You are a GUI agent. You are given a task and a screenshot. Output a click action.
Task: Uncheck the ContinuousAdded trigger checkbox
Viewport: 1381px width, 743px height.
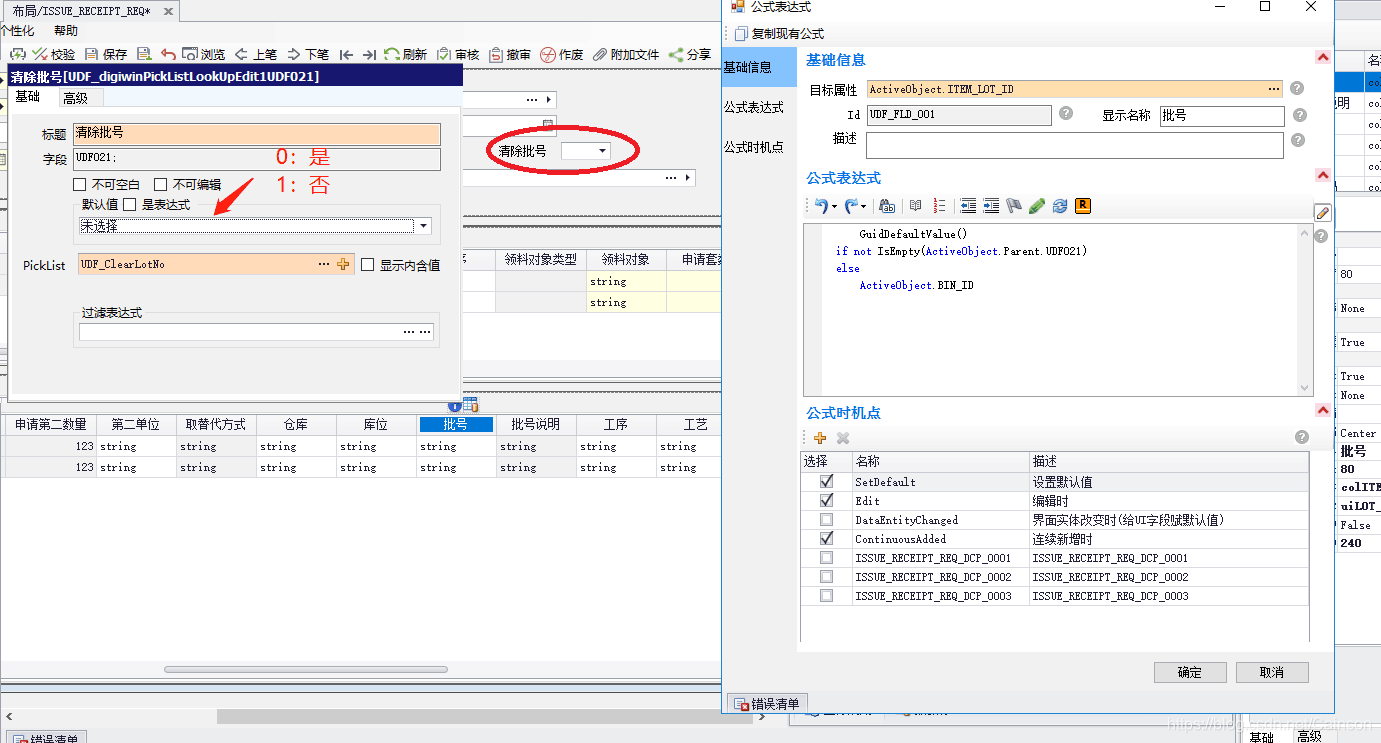pos(826,538)
